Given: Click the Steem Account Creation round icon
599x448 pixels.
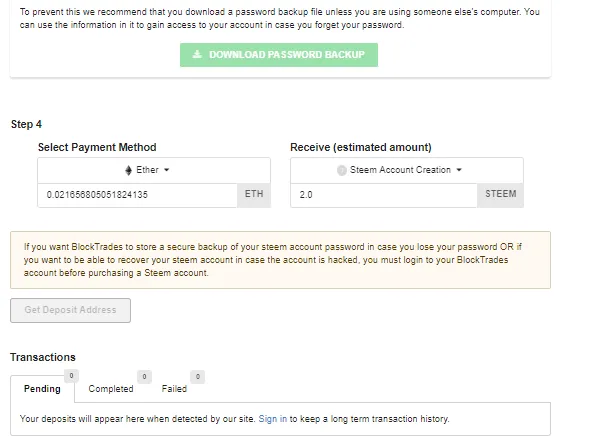Looking at the screenshot, I should (x=342, y=170).
